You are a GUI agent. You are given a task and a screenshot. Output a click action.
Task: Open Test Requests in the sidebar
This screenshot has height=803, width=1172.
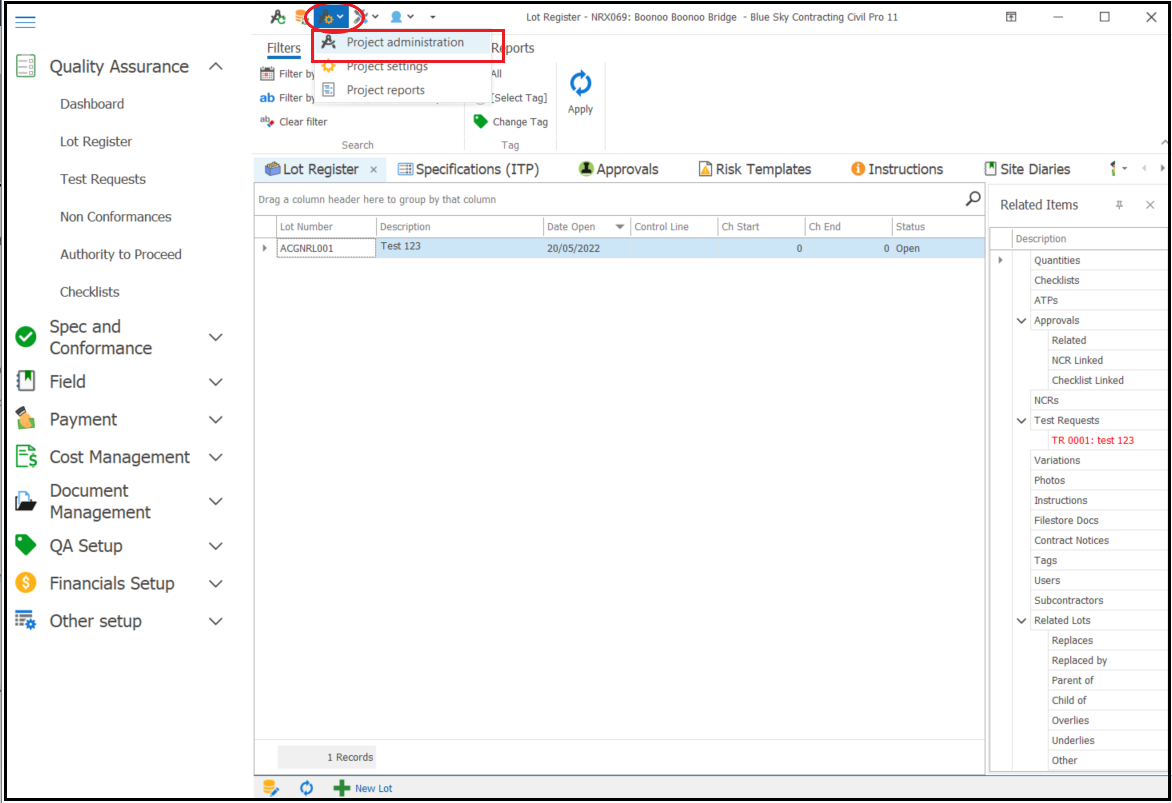[x=102, y=179]
